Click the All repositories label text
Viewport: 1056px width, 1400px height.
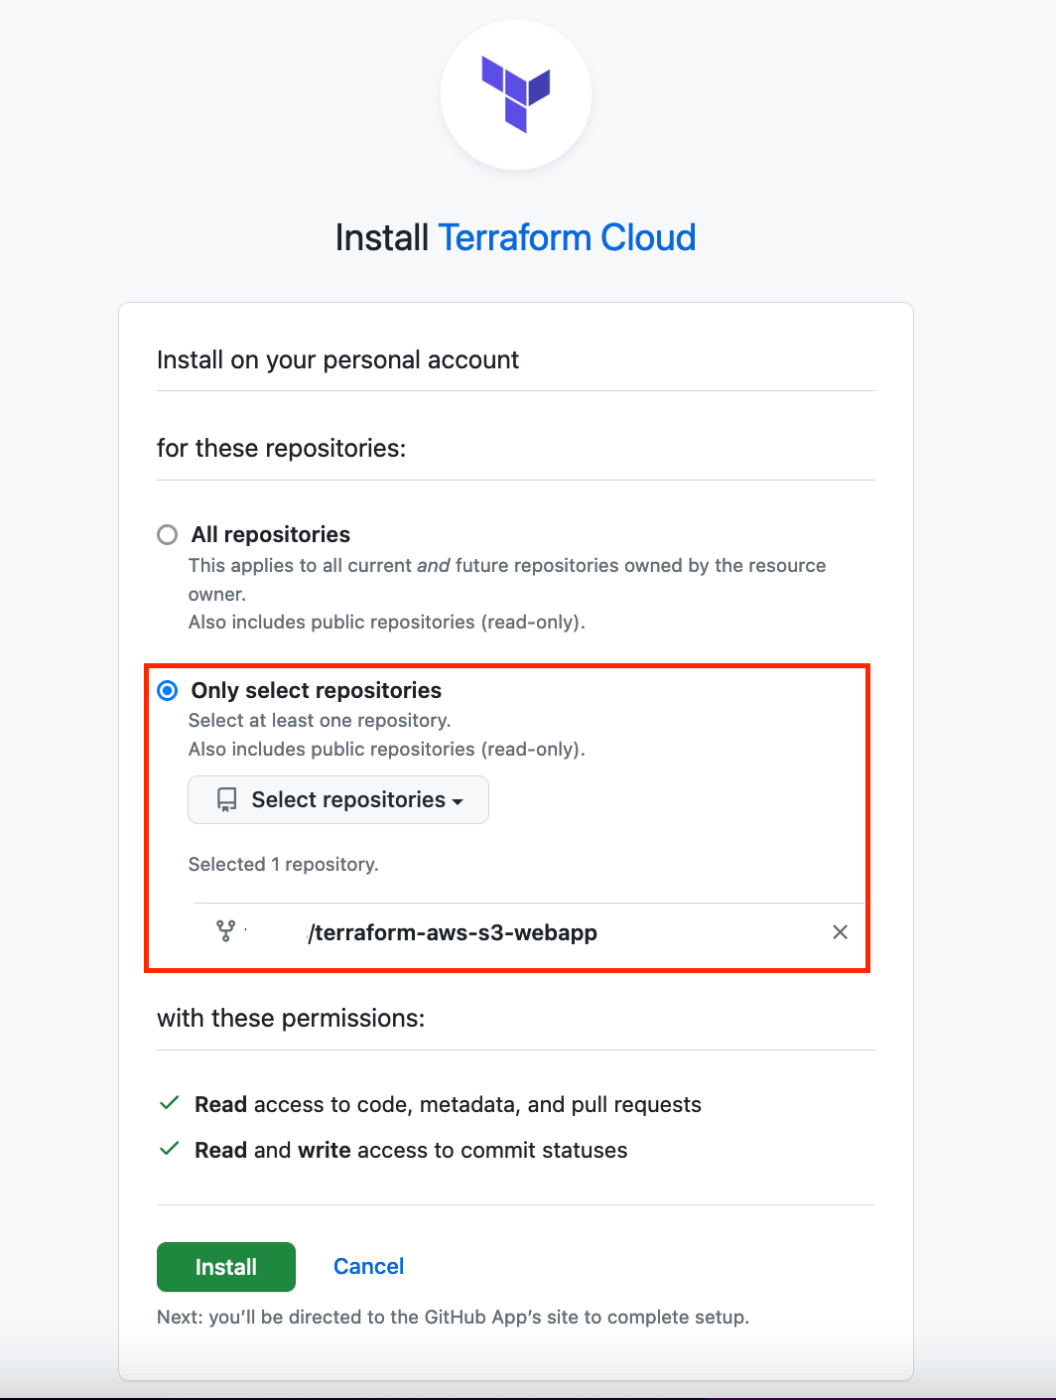[271, 535]
